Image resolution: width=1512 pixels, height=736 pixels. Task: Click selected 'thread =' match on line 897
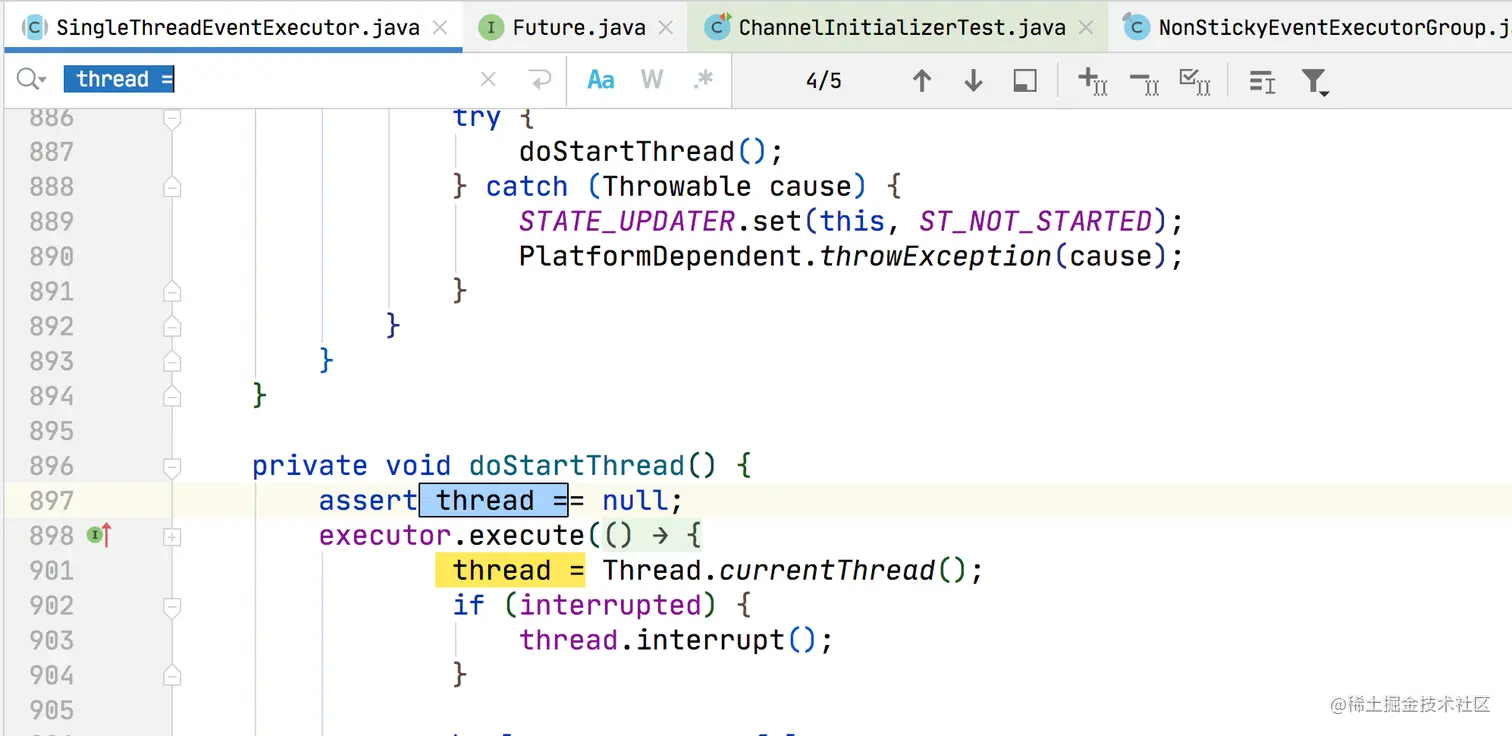pyautogui.click(x=494, y=500)
